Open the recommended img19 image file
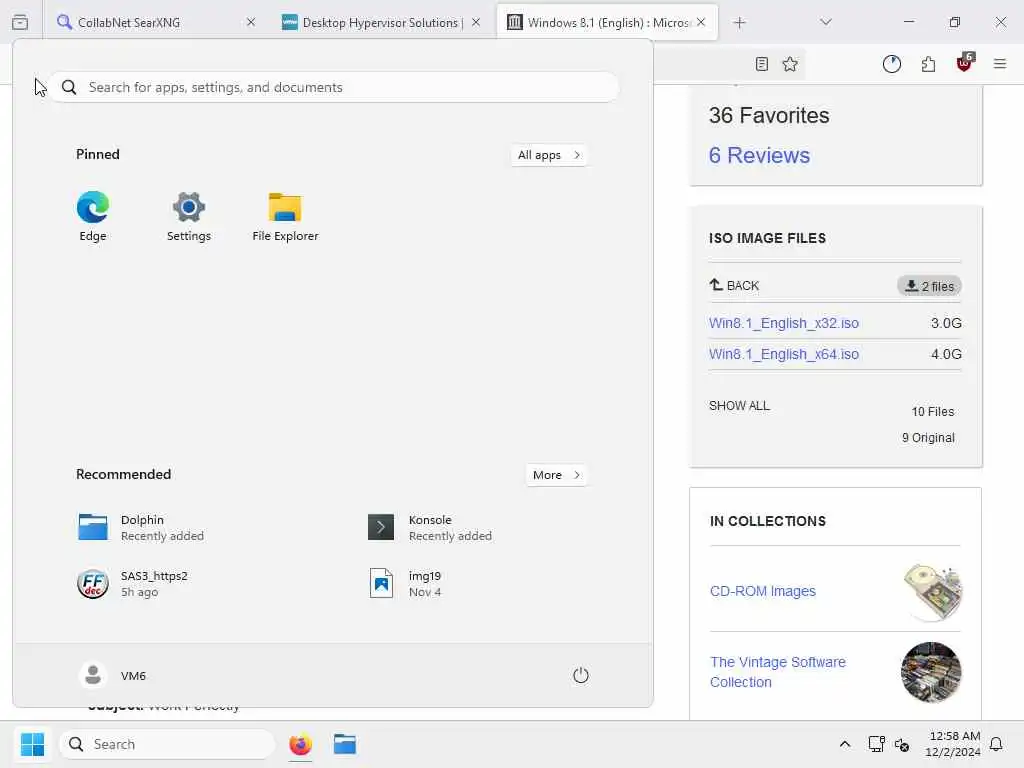 (x=406, y=584)
